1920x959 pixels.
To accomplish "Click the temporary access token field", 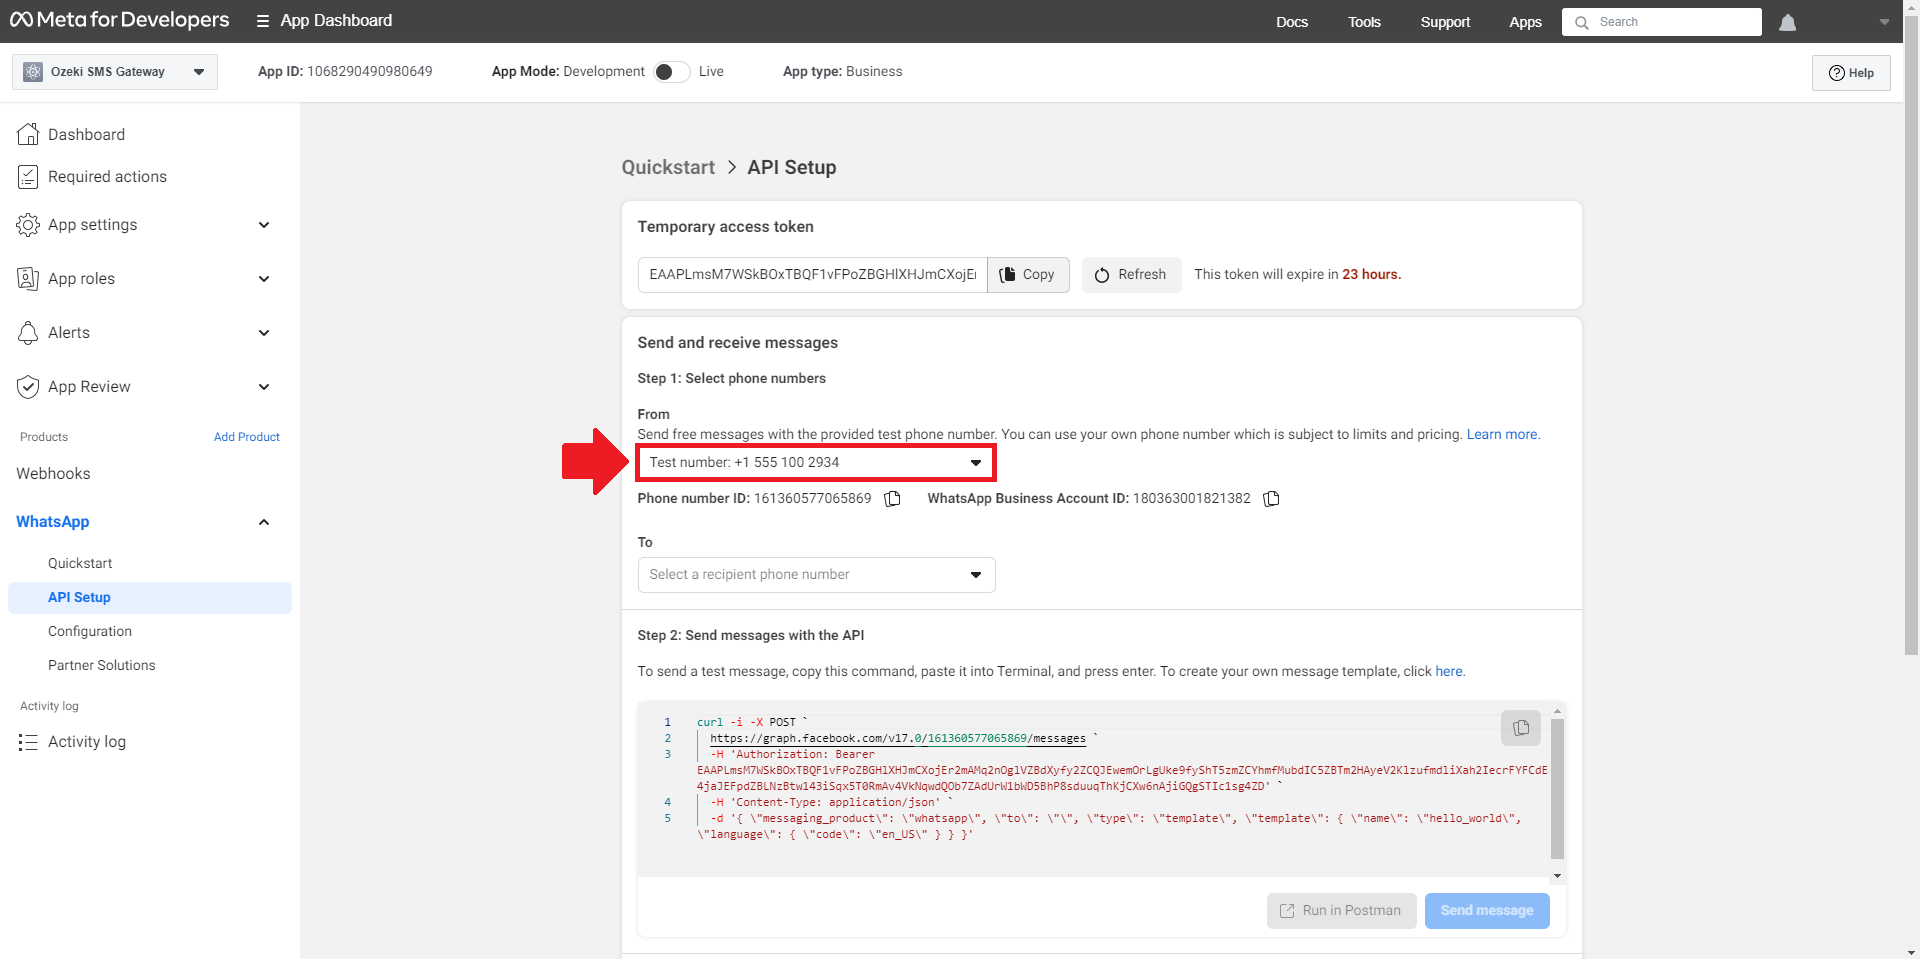I will tap(812, 275).
